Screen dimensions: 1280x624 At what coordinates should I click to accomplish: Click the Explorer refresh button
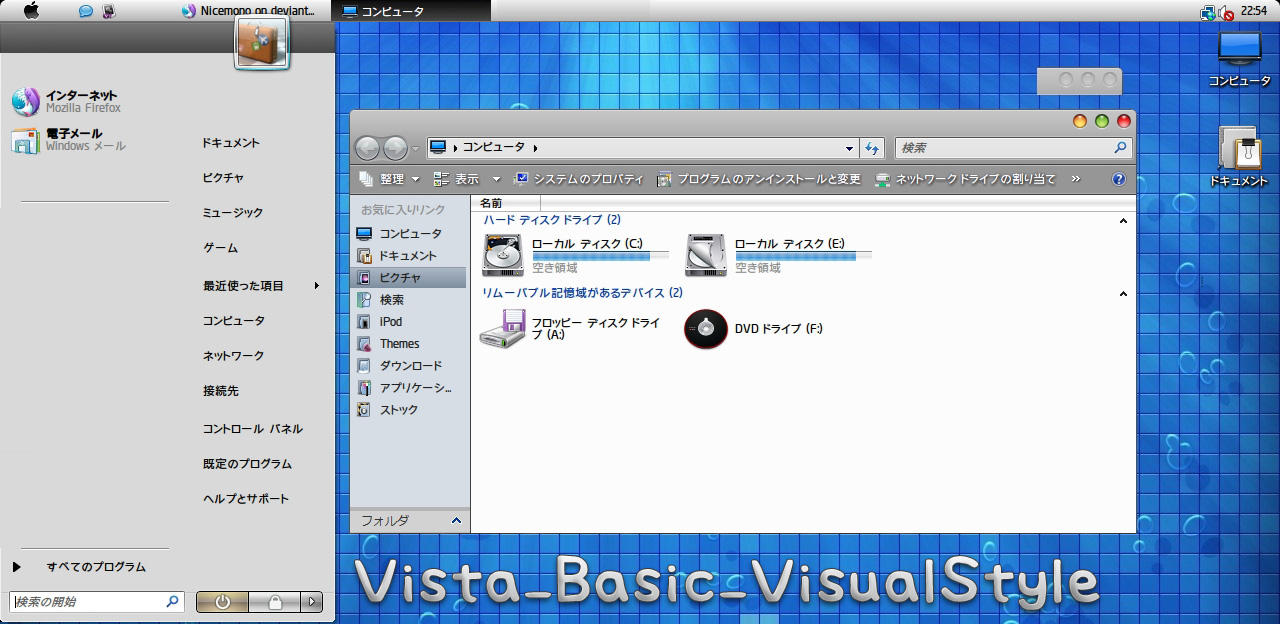pos(872,148)
